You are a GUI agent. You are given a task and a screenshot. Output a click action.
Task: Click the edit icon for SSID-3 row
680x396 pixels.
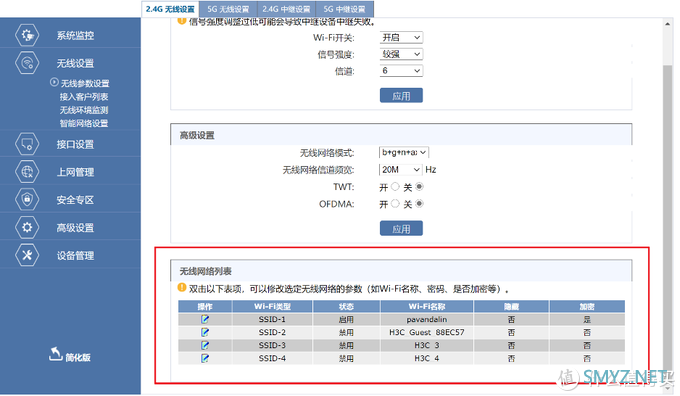tap(205, 345)
